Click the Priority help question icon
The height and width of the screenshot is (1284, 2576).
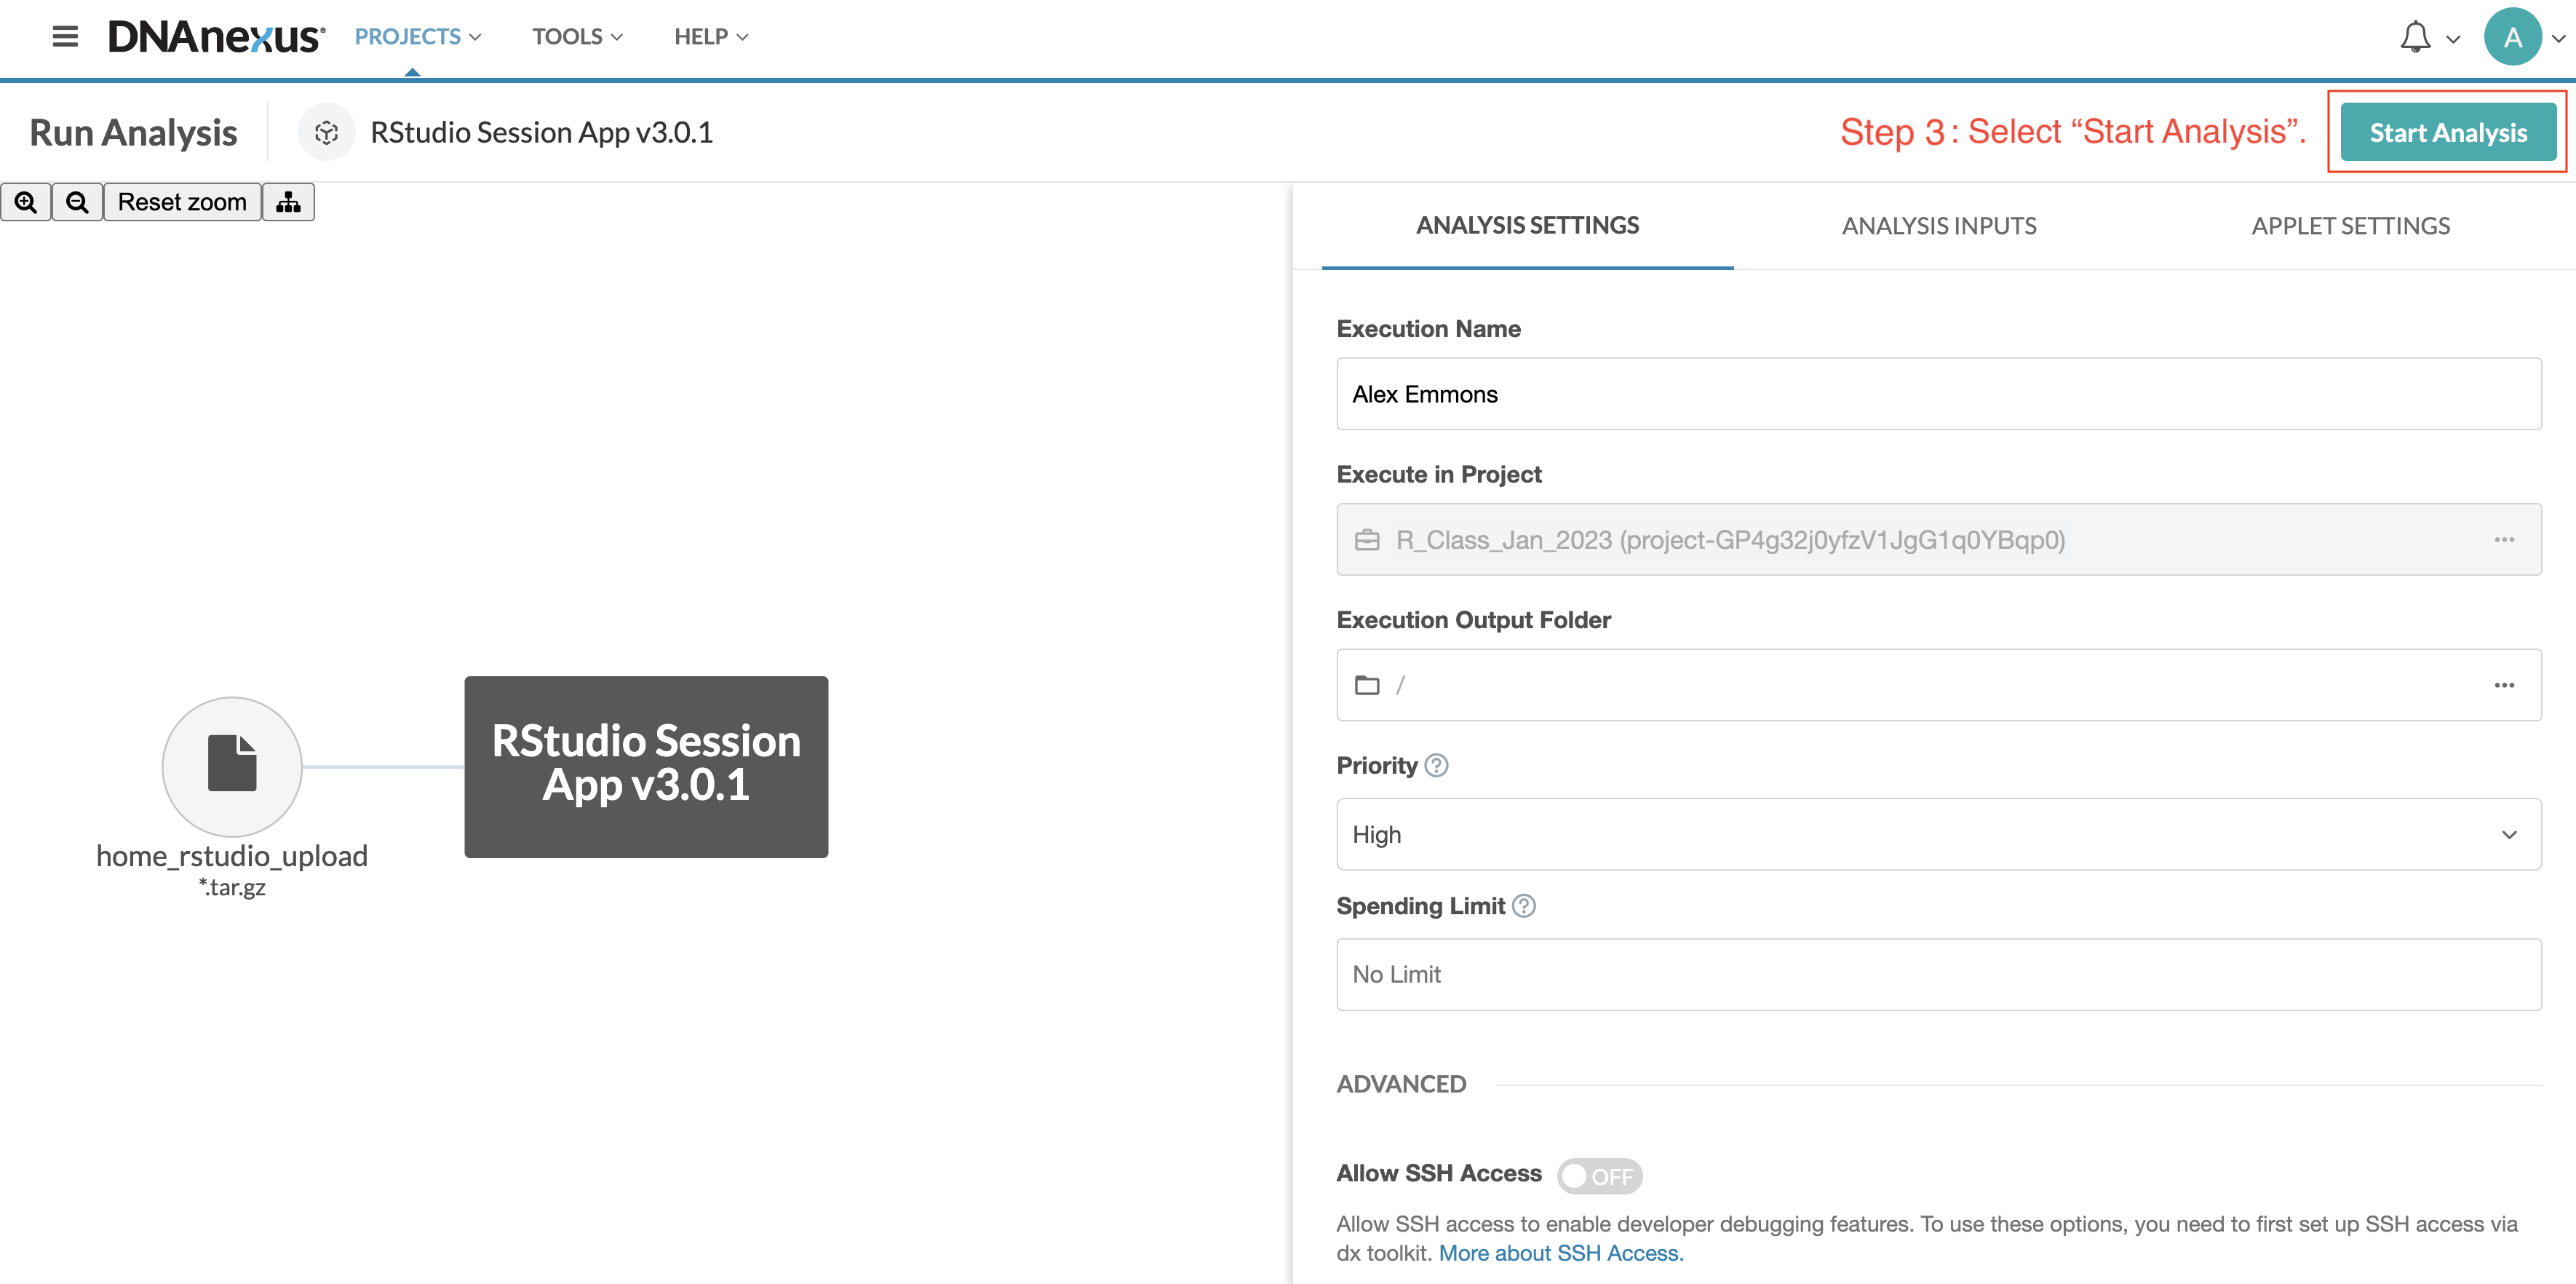[x=1436, y=765]
